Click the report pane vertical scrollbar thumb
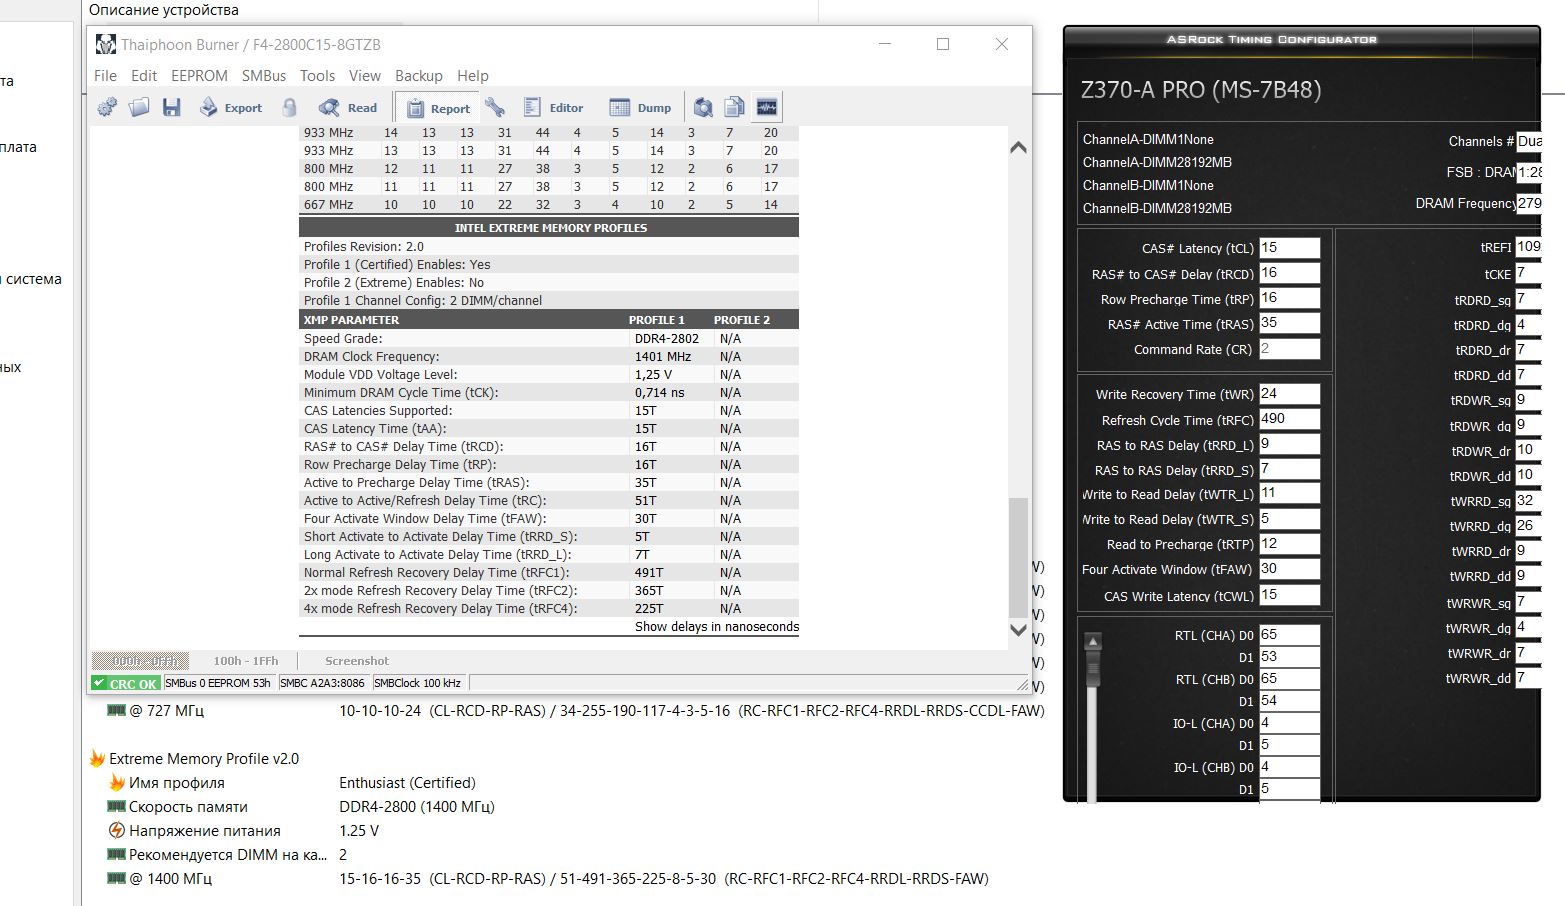Screen dimensions: 1565x906 1018,557
